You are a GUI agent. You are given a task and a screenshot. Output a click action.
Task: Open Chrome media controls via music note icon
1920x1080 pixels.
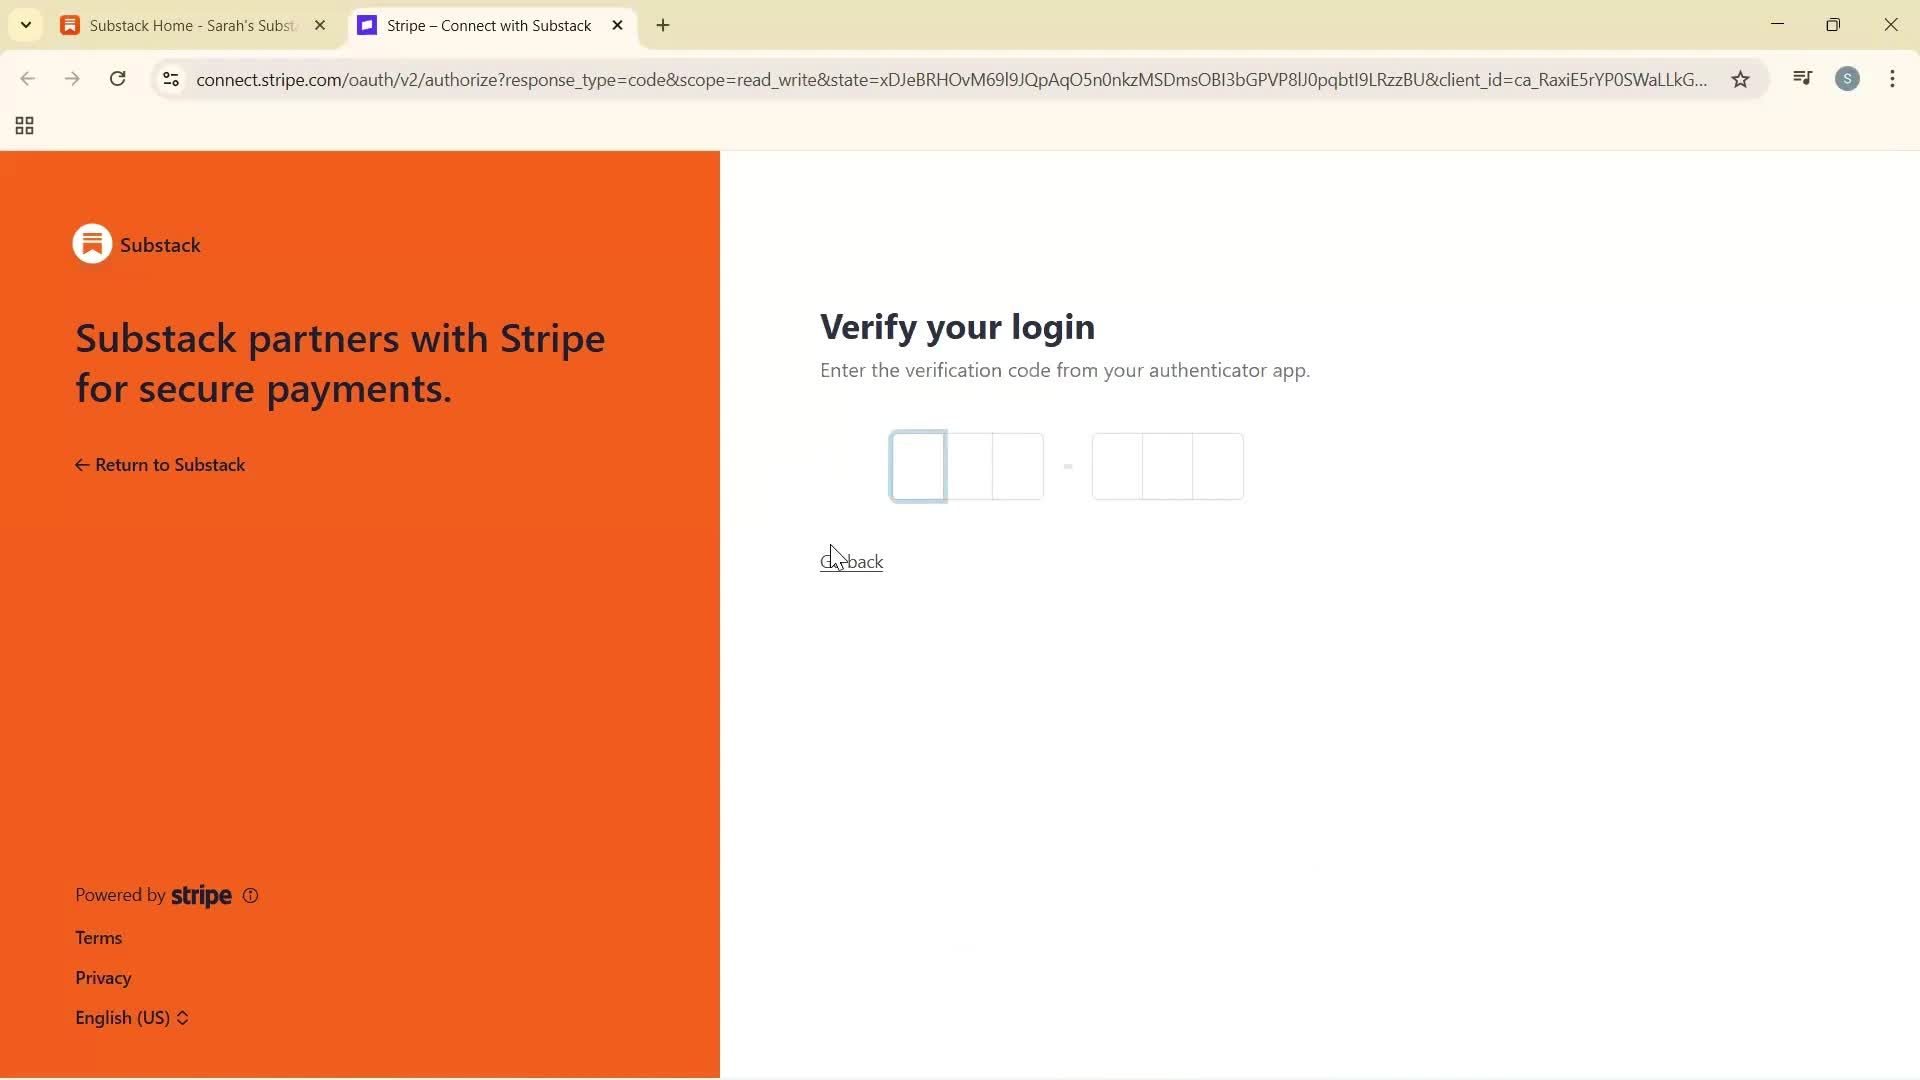click(x=1801, y=79)
